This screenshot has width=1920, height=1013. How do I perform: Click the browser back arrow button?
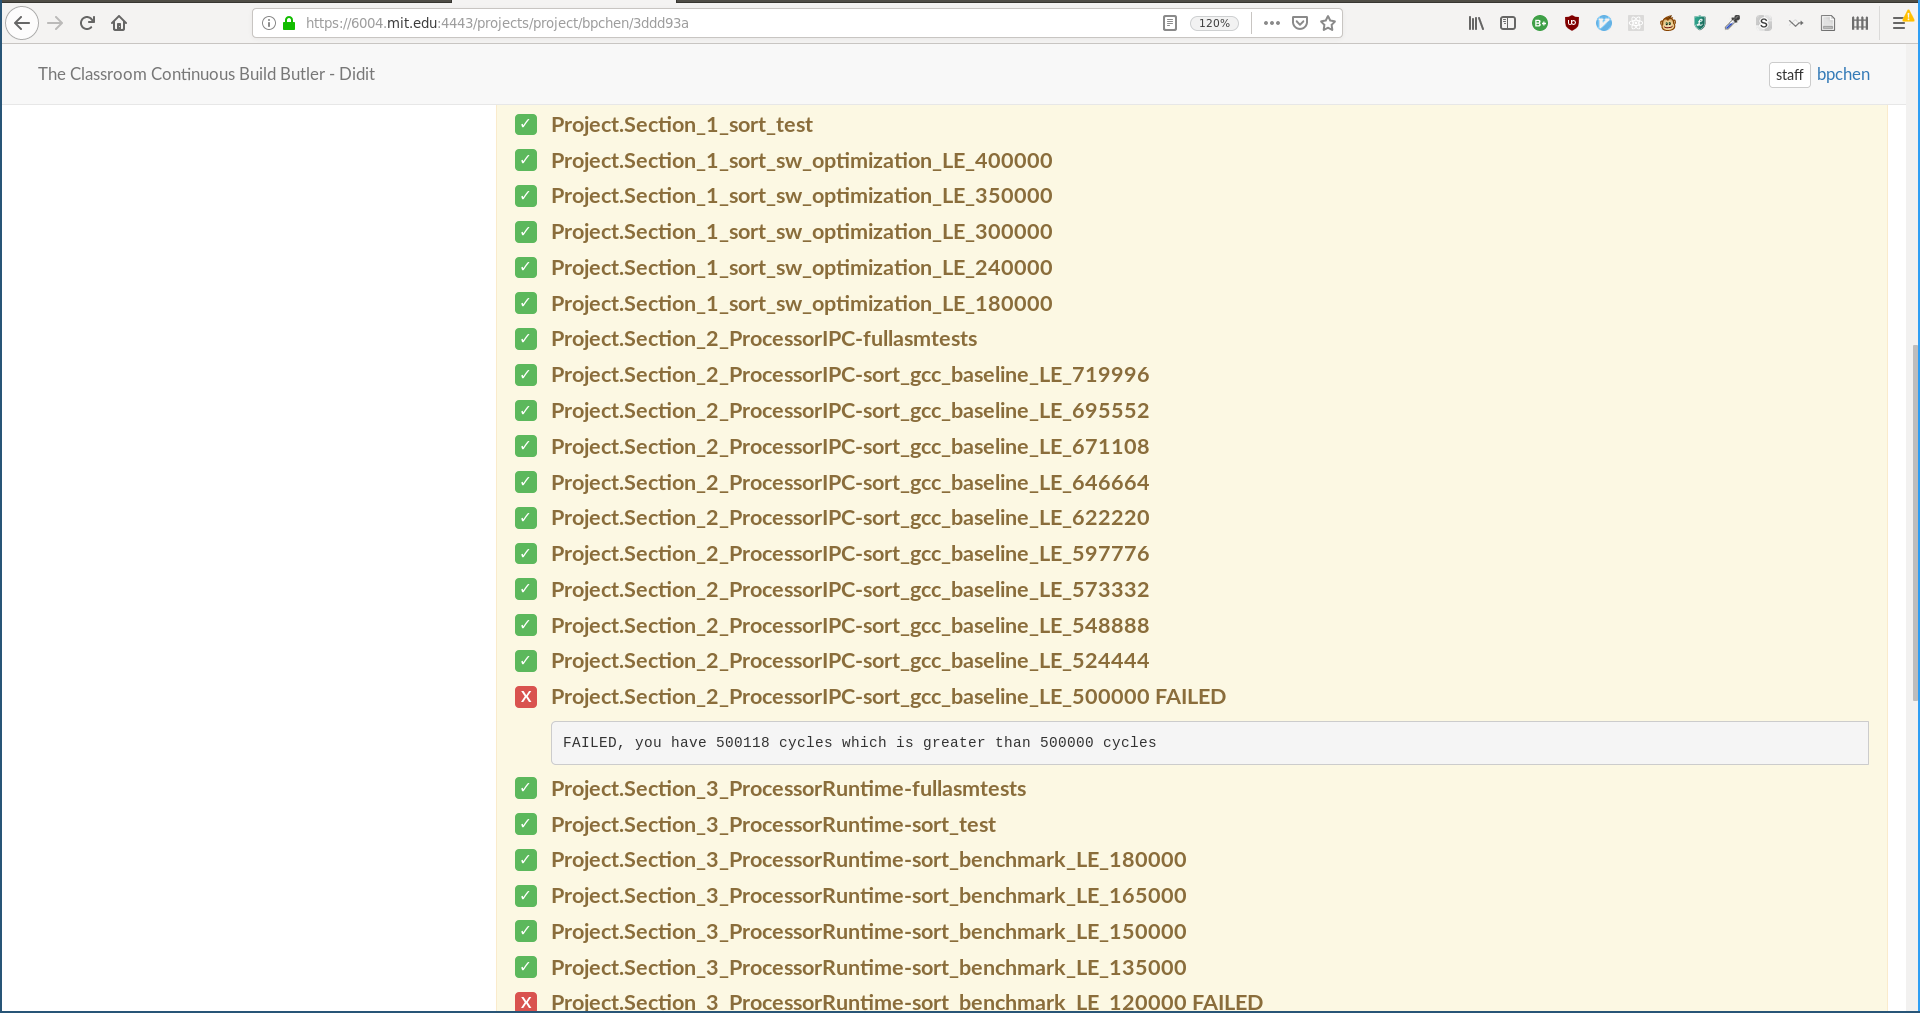(22, 23)
